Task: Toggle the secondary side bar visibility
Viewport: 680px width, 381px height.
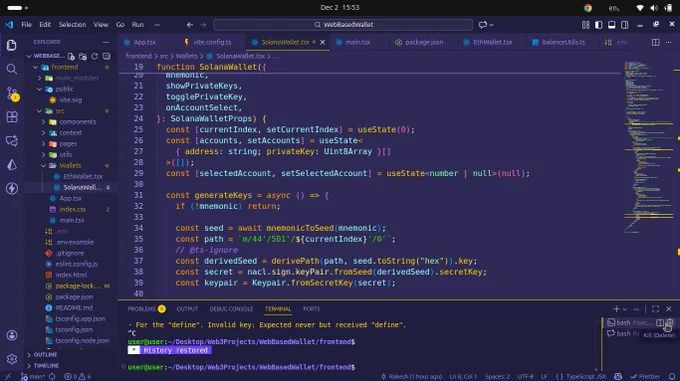Action: (624, 25)
